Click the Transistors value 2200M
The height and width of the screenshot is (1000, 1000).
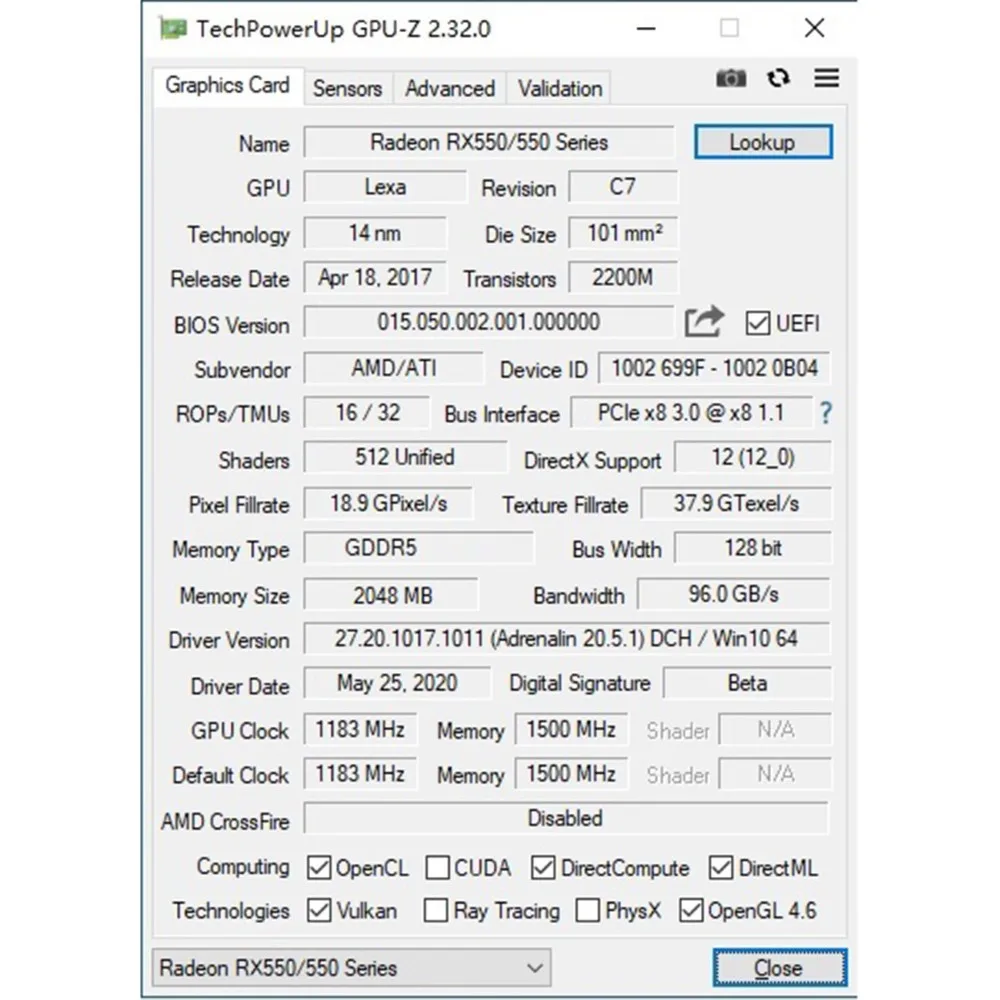[x=623, y=277]
